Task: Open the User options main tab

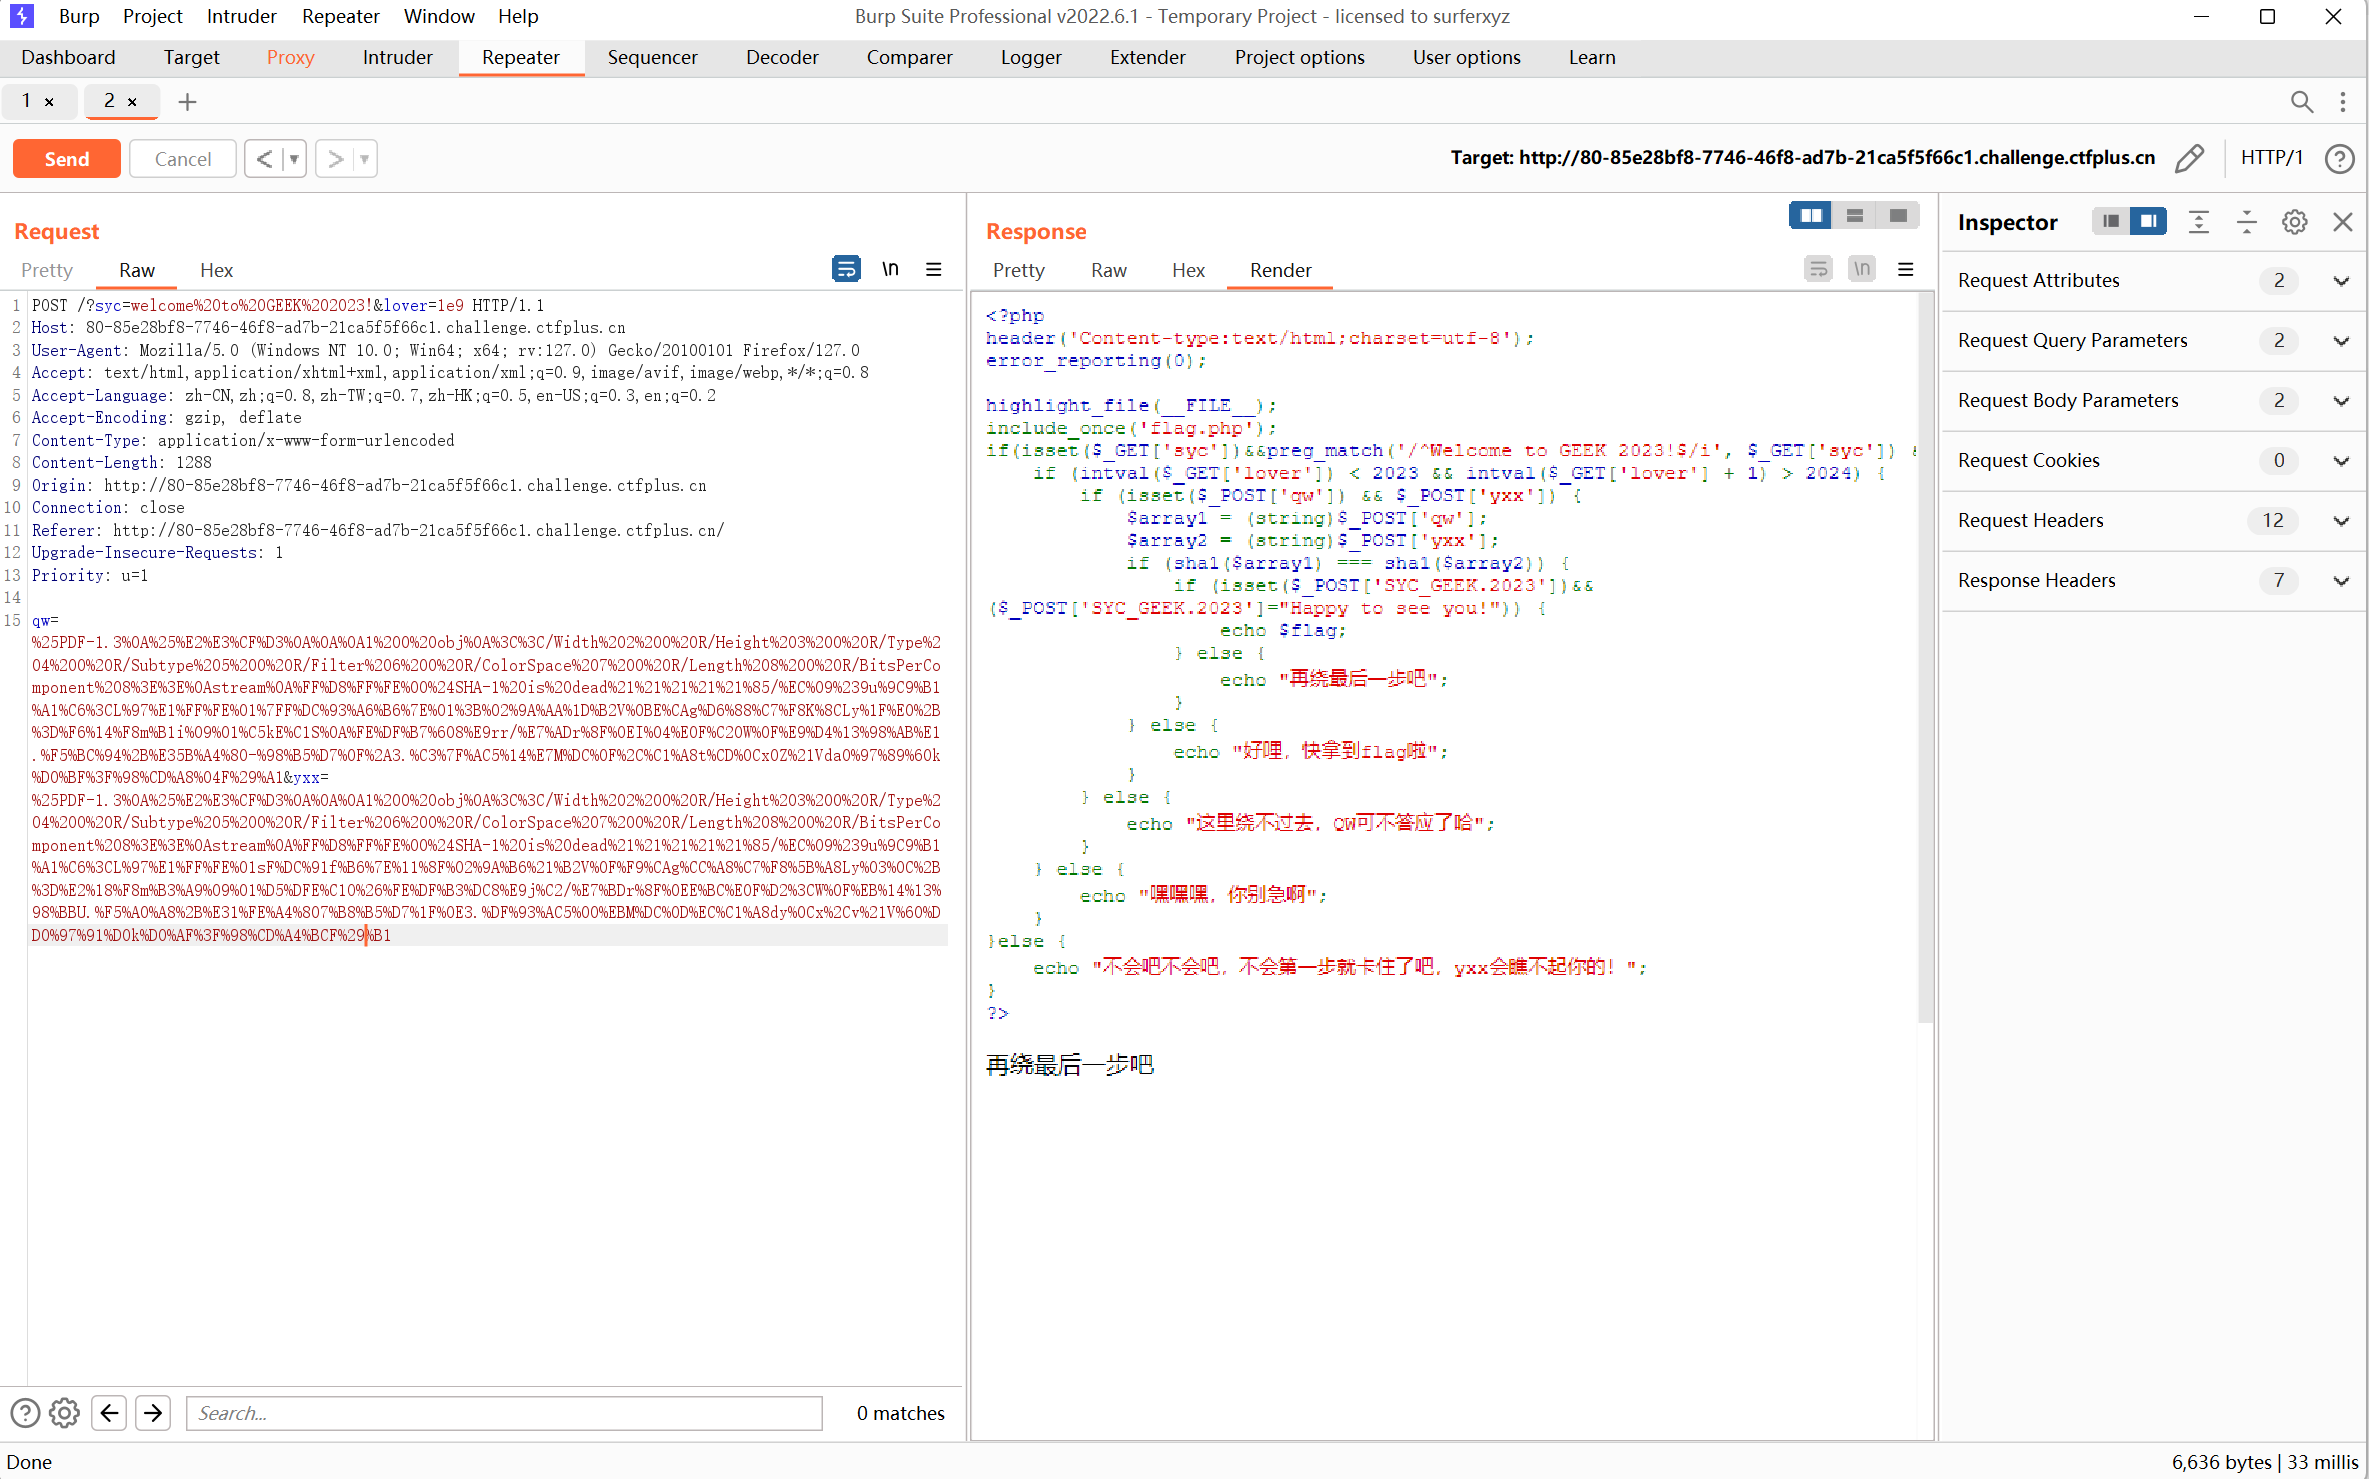Action: [1466, 57]
